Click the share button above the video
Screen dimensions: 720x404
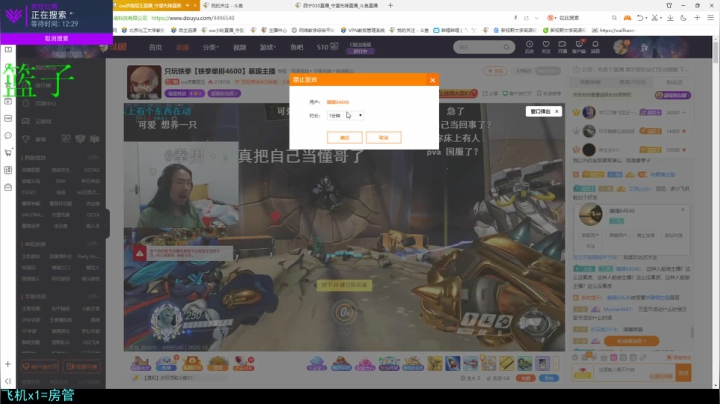[490, 93]
